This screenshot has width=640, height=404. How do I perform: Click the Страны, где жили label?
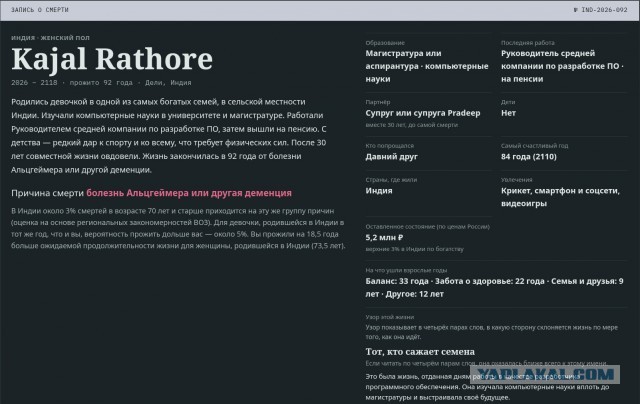tap(391, 180)
